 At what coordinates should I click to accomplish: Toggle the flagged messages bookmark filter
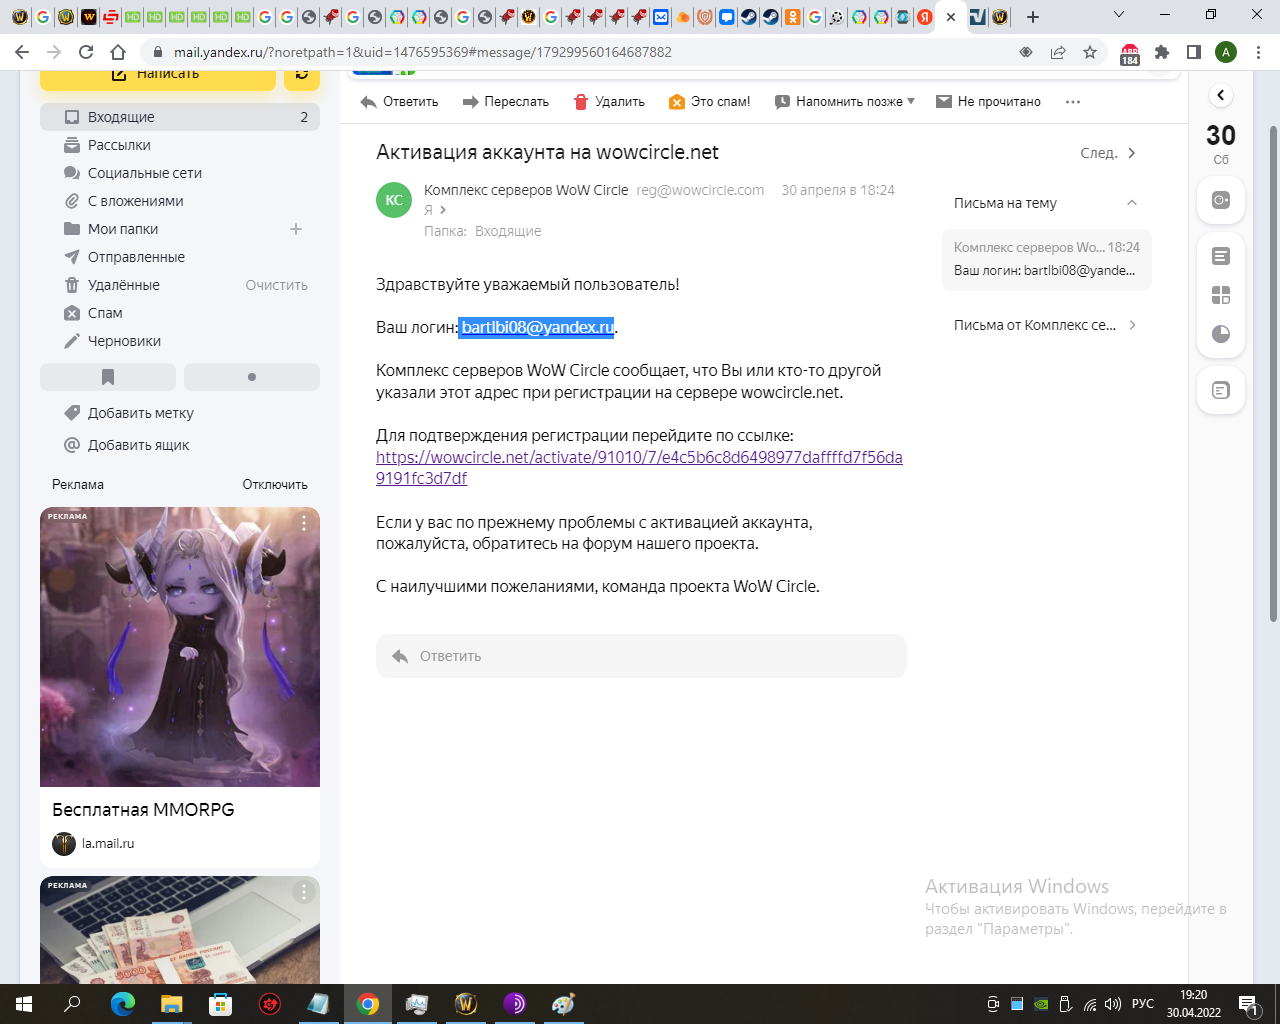(x=108, y=377)
